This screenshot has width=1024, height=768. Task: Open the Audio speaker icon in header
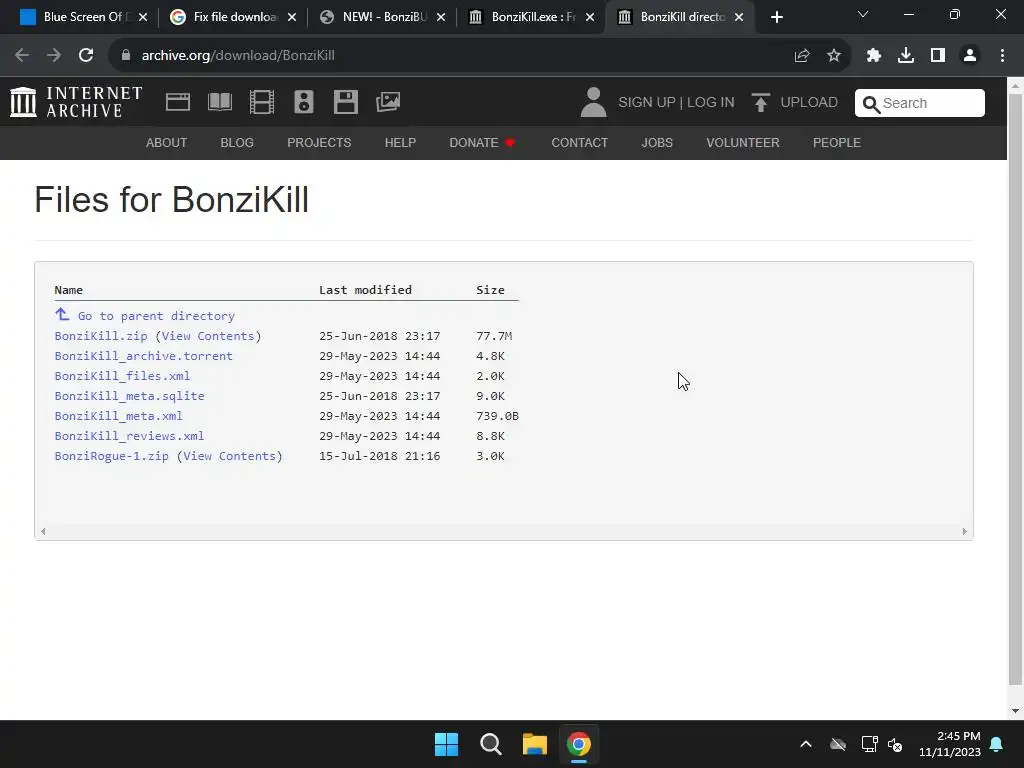pos(304,102)
